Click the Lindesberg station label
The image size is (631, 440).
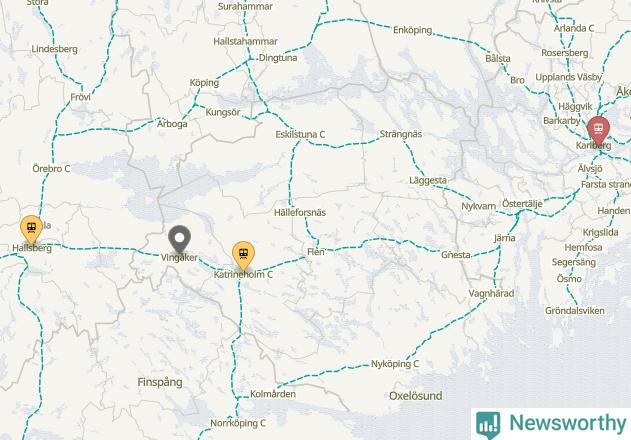click(x=54, y=49)
